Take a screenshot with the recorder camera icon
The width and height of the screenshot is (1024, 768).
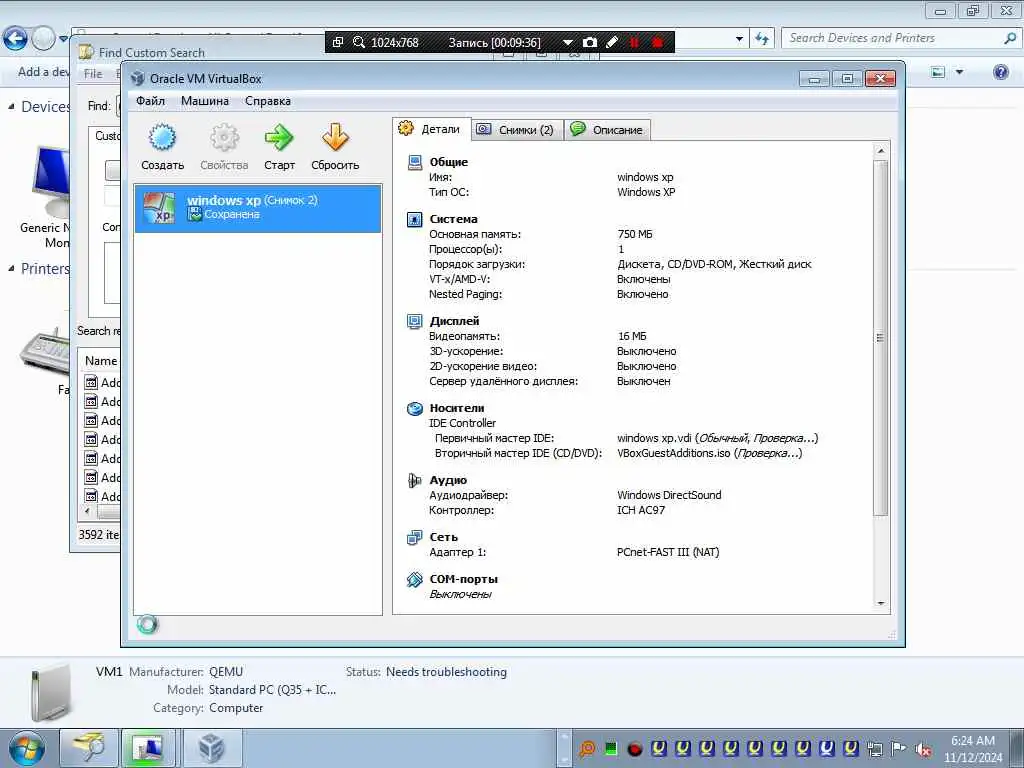[x=590, y=42]
